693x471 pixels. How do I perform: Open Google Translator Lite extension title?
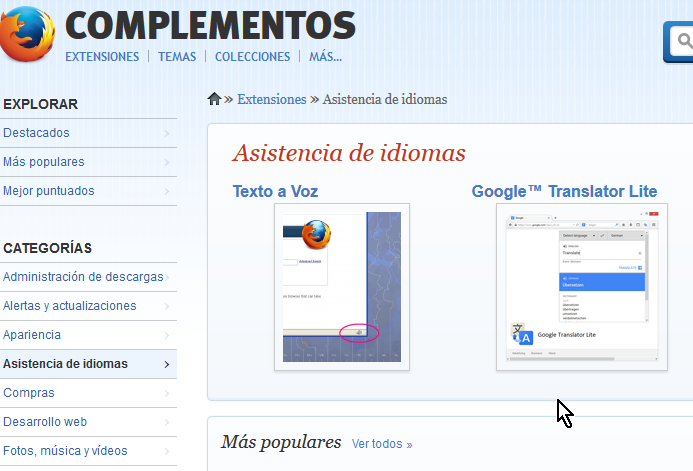click(564, 191)
